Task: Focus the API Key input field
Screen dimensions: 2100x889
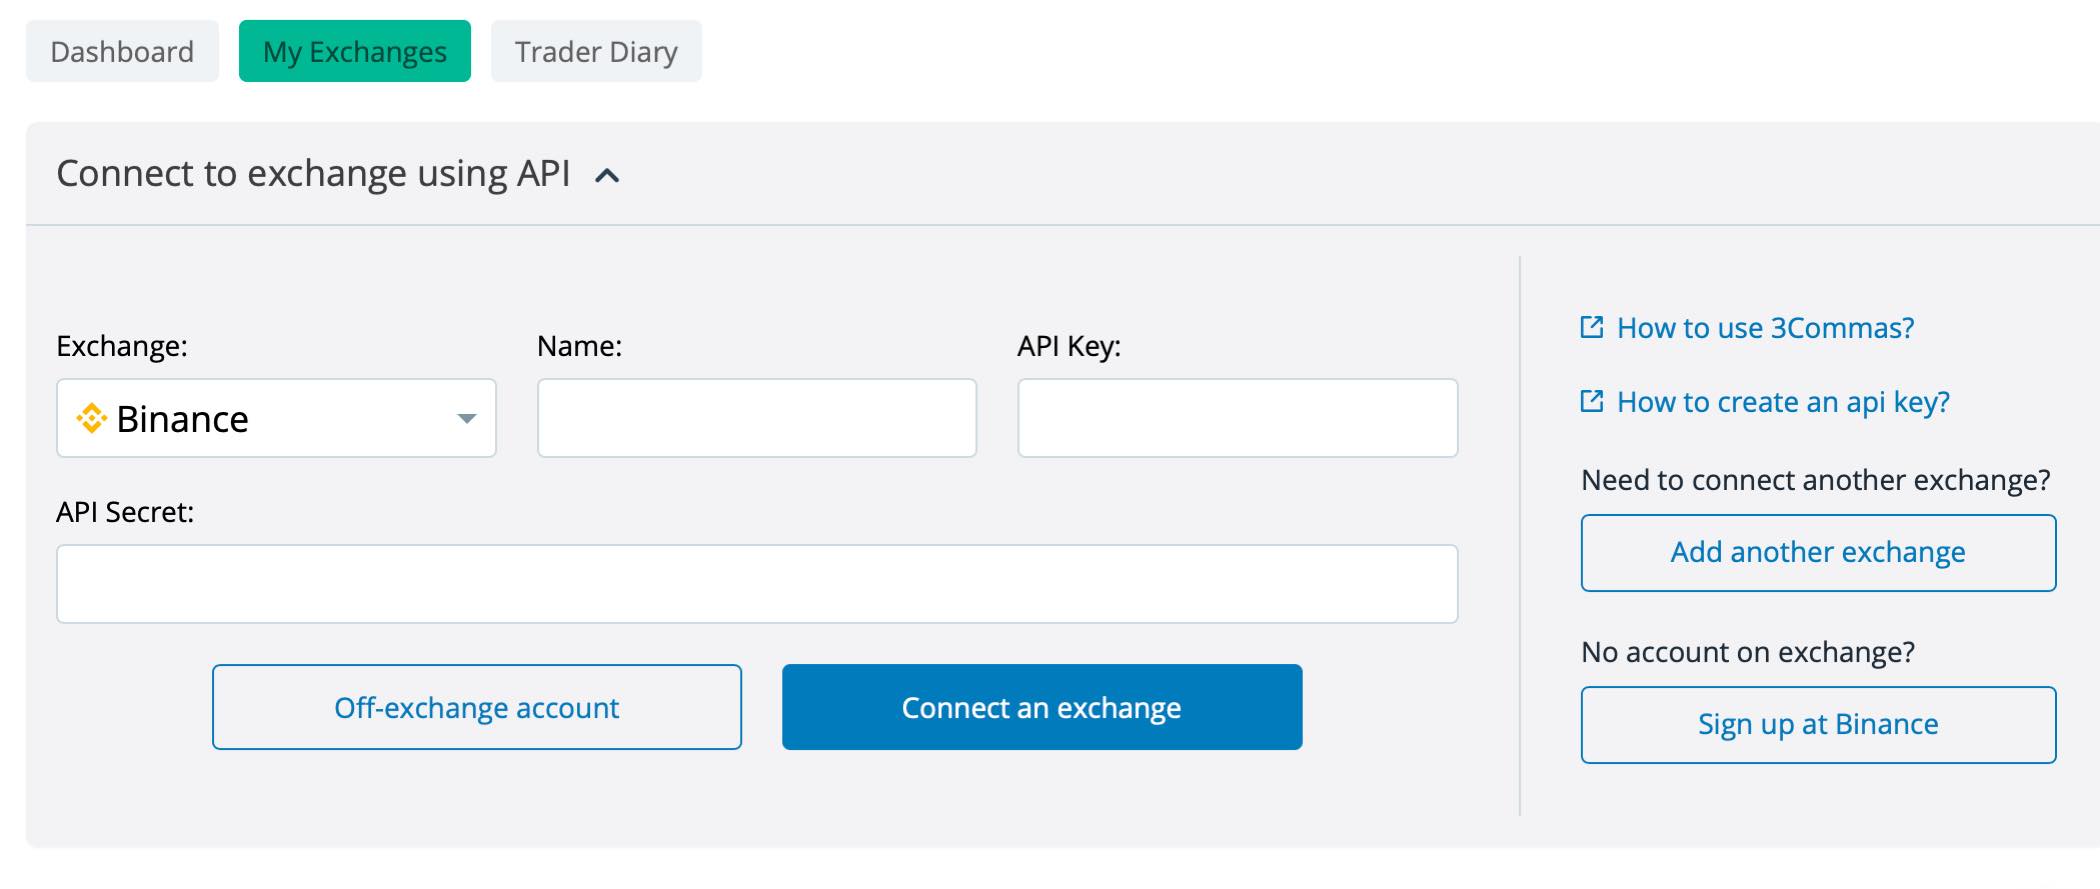Action: click(1238, 418)
